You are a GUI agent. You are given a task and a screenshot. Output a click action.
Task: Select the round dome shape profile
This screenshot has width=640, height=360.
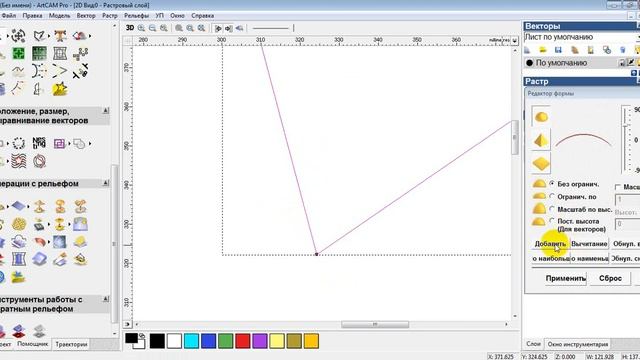coord(541,117)
